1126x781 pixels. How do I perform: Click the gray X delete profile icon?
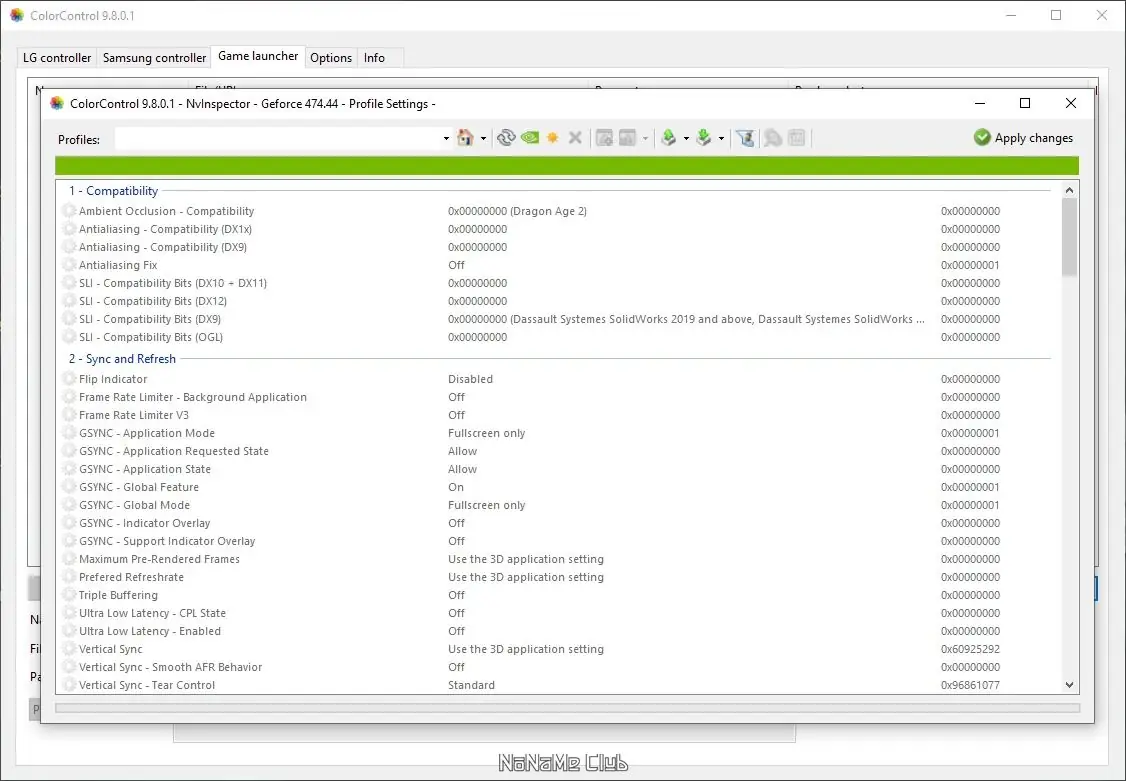[x=575, y=138]
